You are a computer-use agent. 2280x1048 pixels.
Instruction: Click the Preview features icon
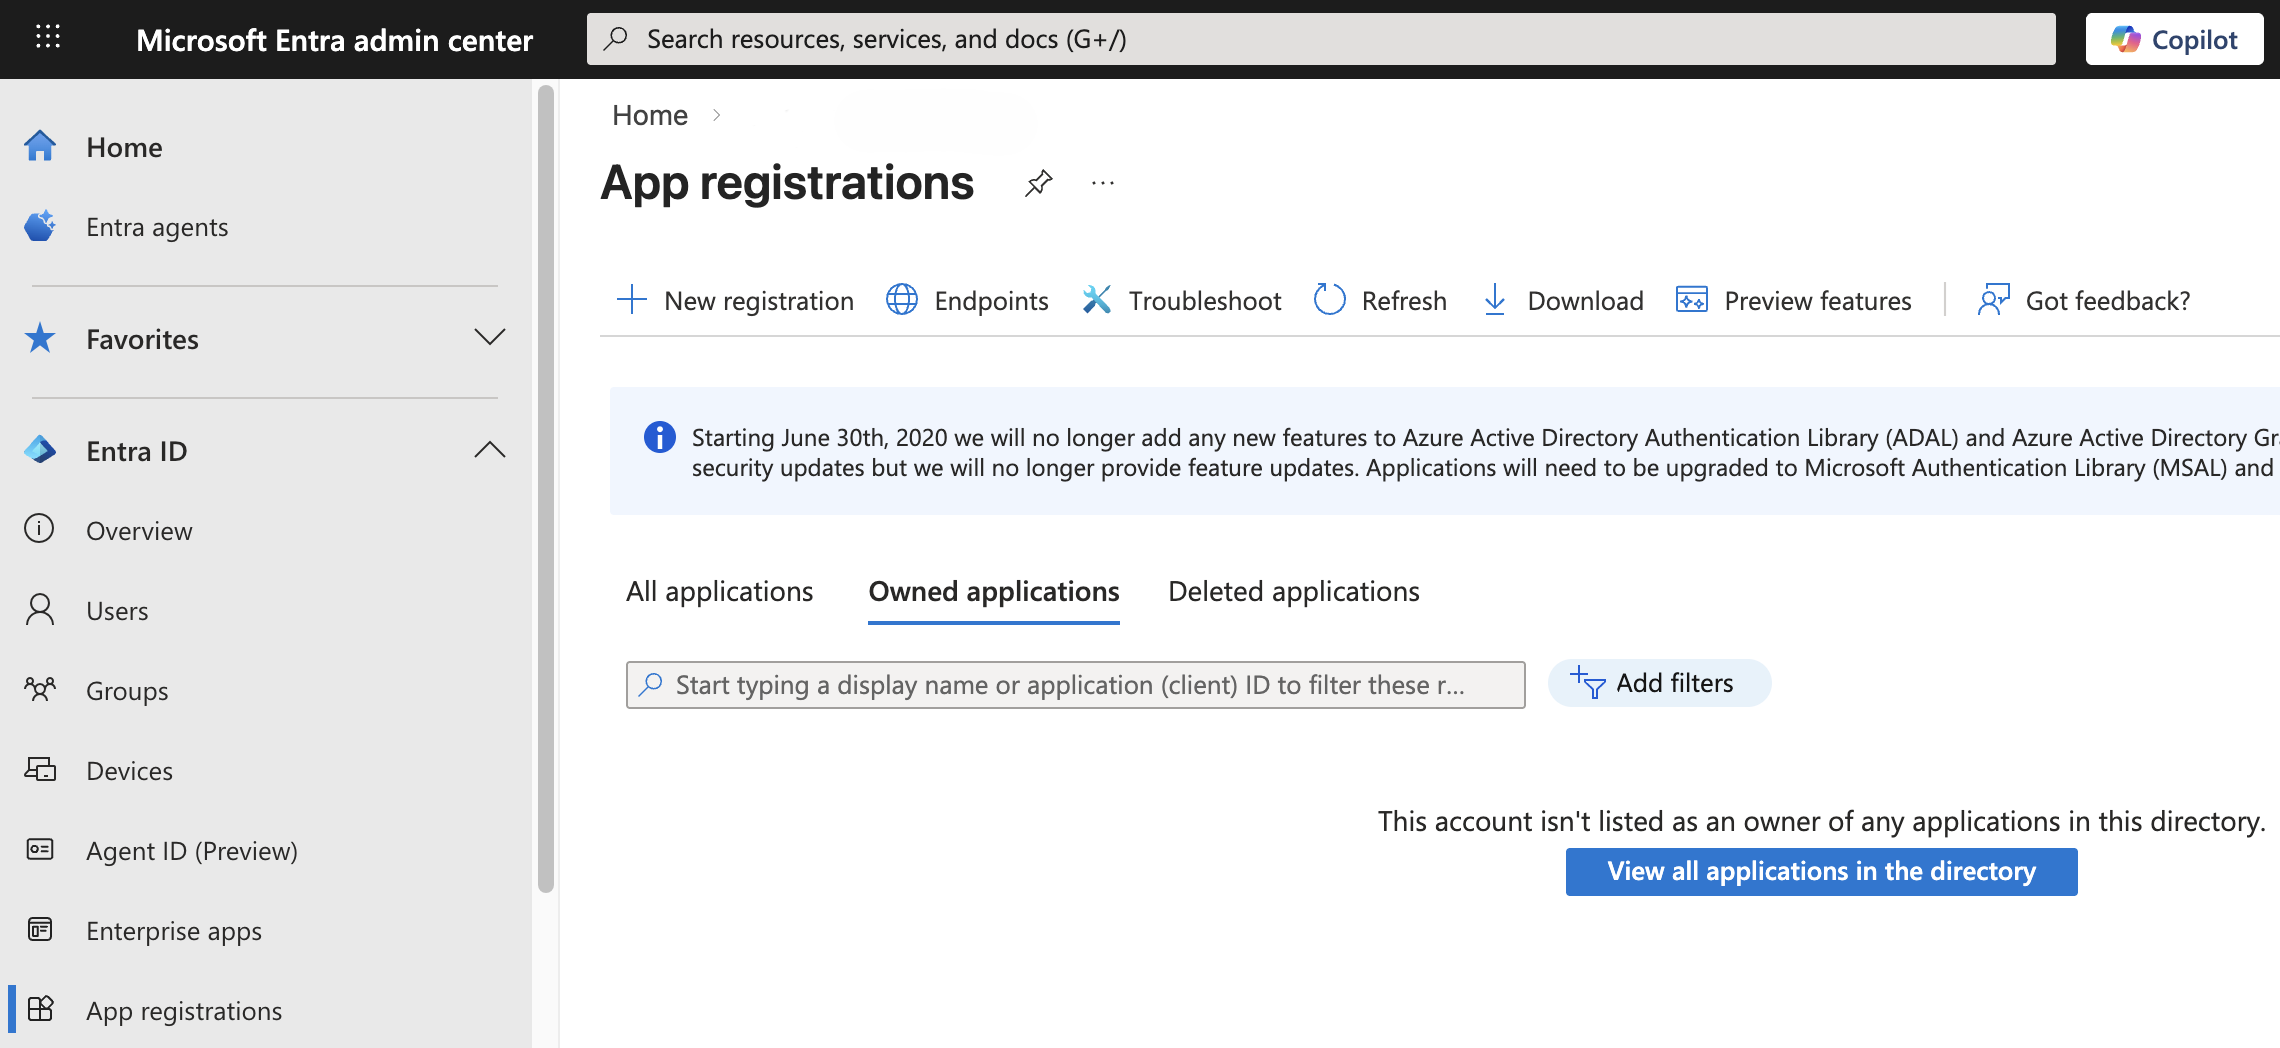tap(1692, 300)
